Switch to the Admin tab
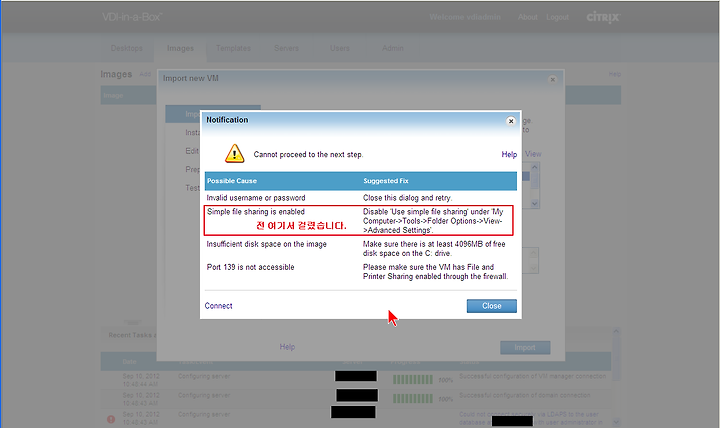The image size is (720, 428). click(x=393, y=48)
